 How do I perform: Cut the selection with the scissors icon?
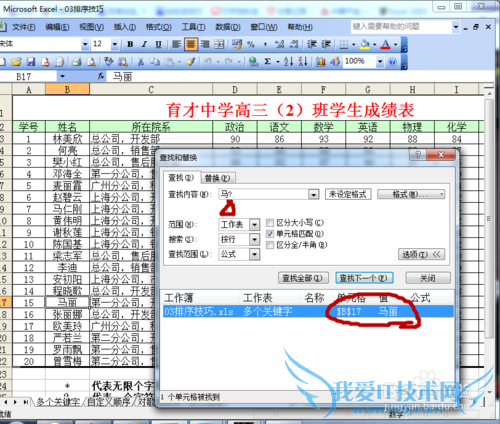pos(141,62)
